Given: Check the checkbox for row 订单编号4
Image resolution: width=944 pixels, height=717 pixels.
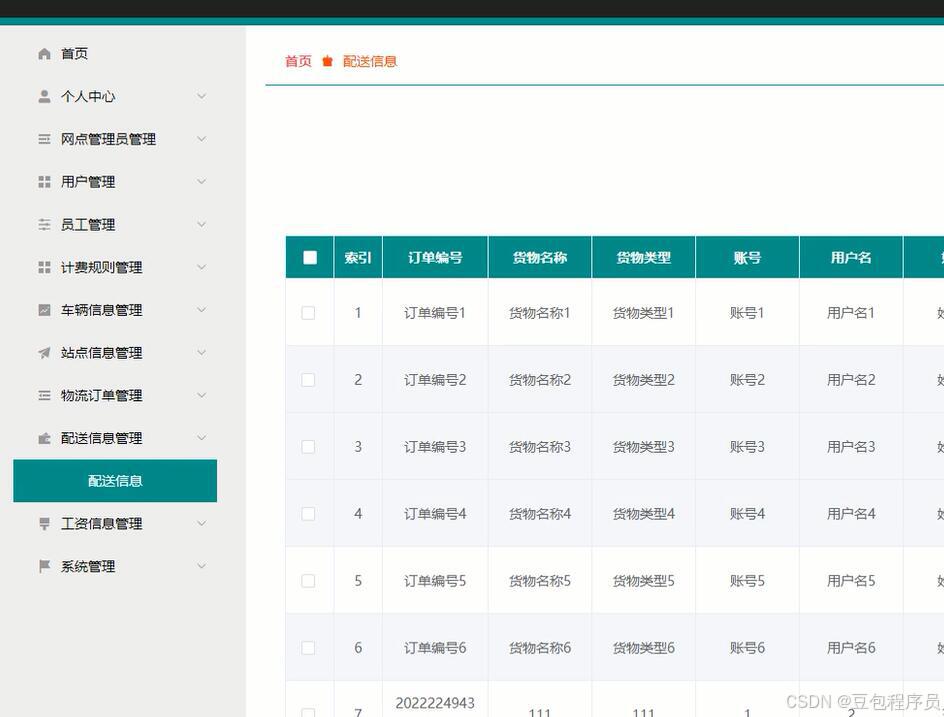Looking at the screenshot, I should 308,514.
